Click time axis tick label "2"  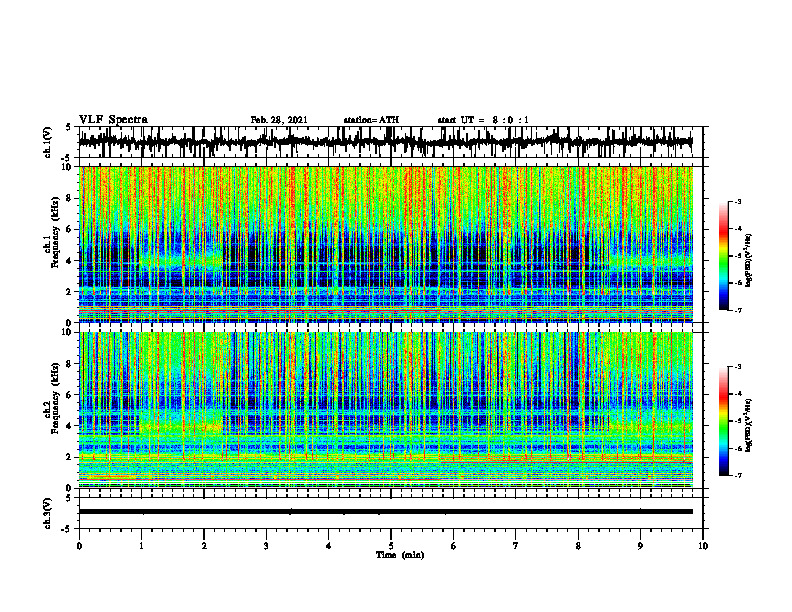(x=204, y=546)
